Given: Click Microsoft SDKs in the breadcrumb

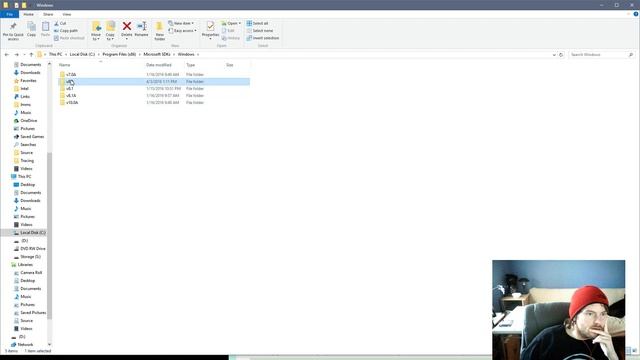Looking at the screenshot, I should point(157,54).
